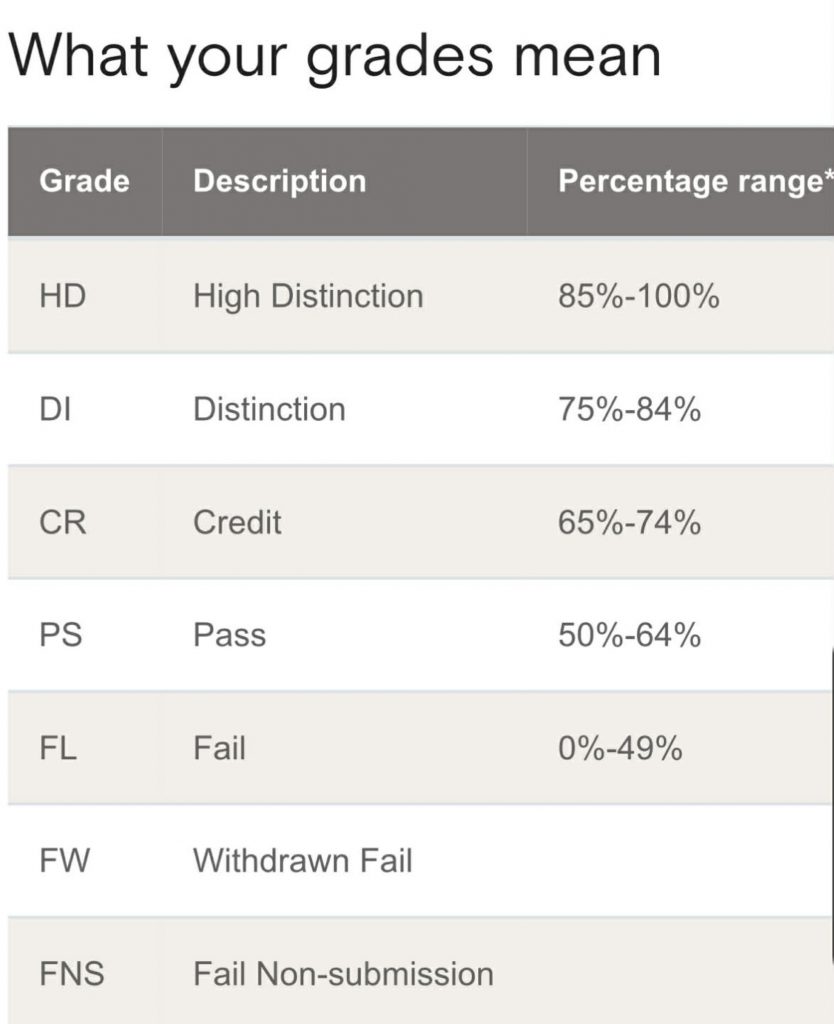
Task: Select the Description column header
Action: (x=279, y=181)
